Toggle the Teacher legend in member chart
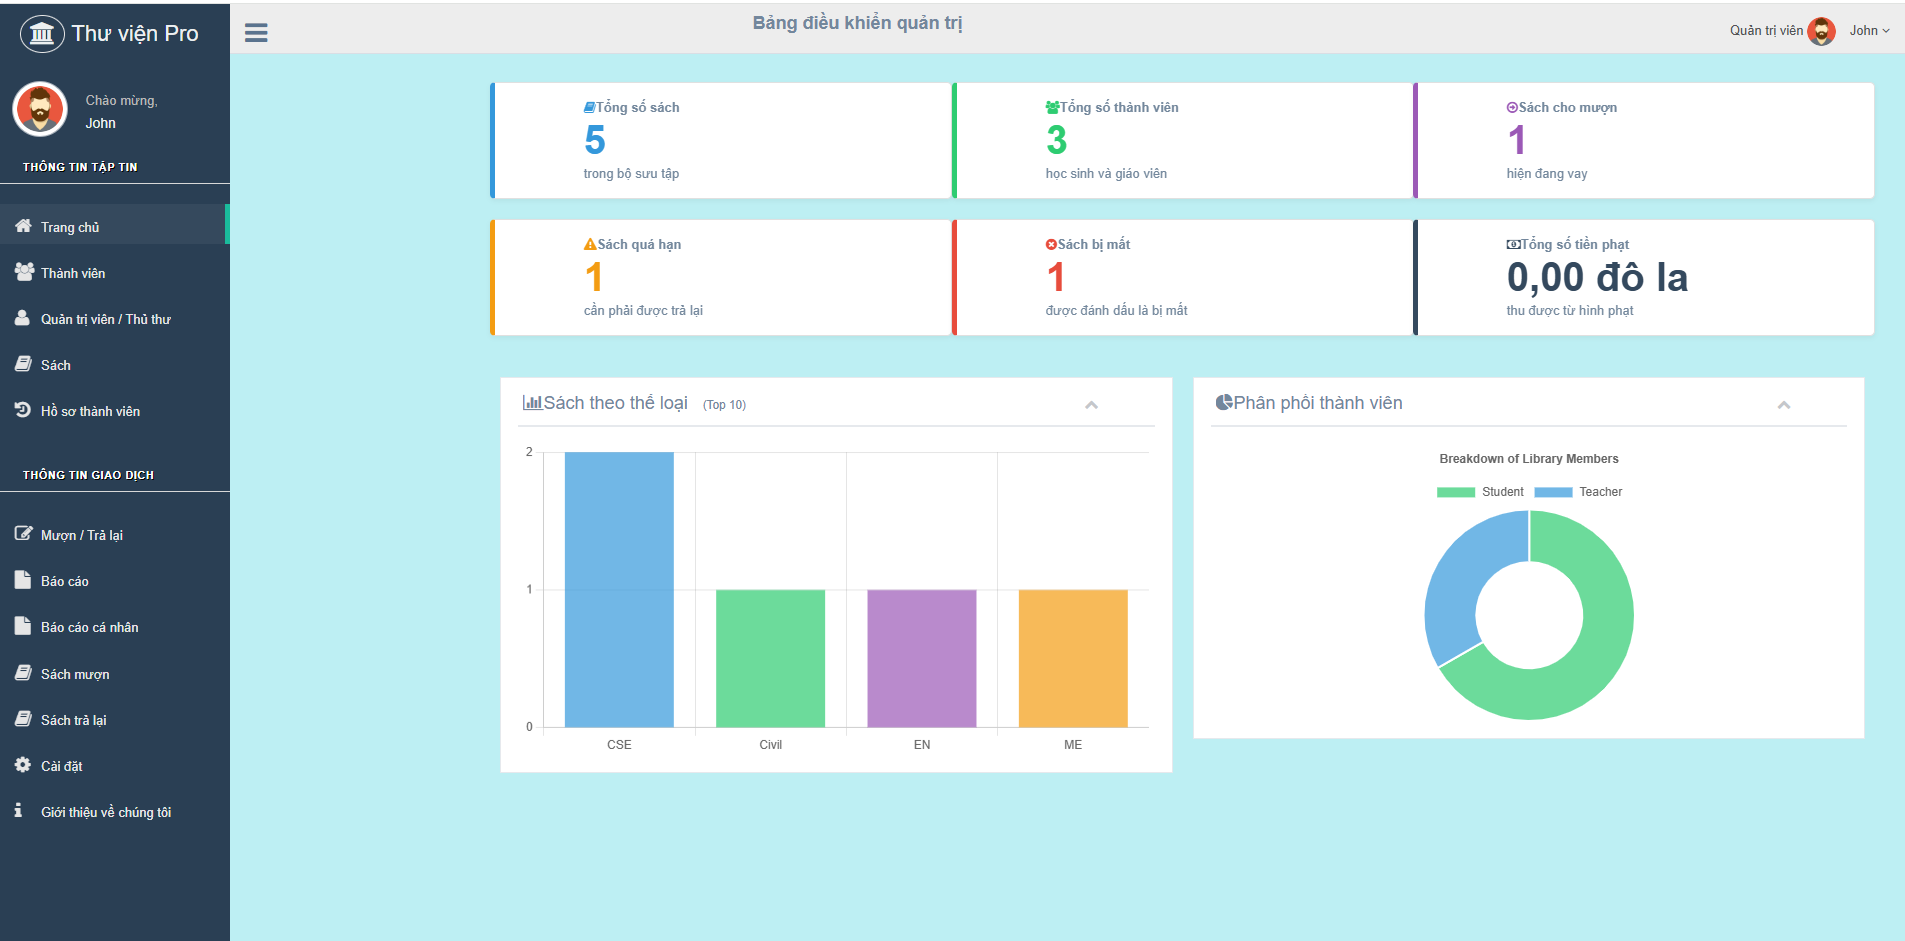Viewport: 1905px width, 941px height. (x=1578, y=492)
